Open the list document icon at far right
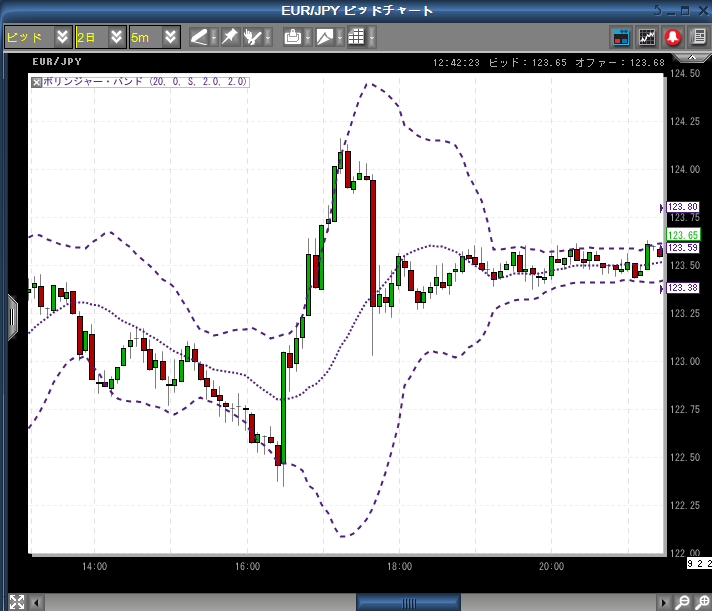712x611 pixels. pos(698,37)
